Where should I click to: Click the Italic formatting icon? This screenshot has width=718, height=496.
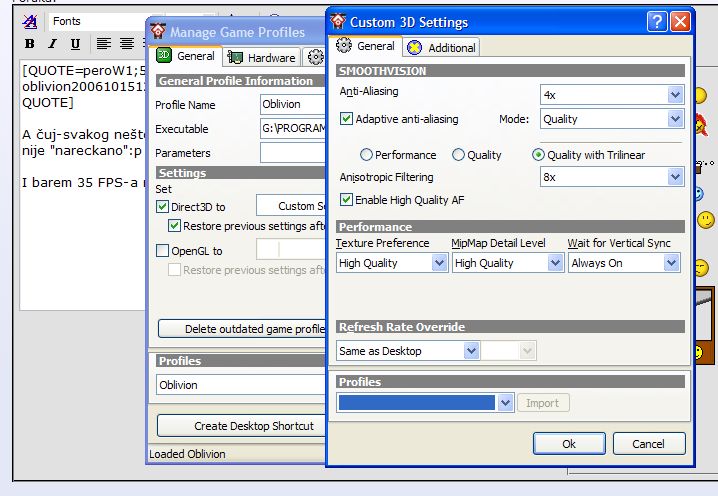point(53,44)
